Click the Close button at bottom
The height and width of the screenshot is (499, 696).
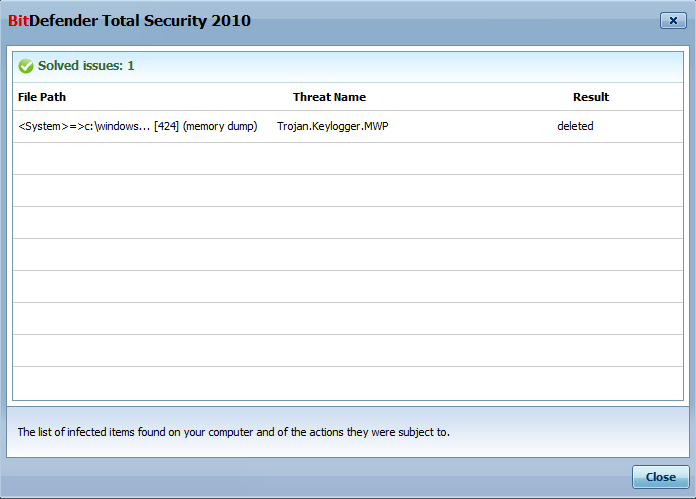660,477
